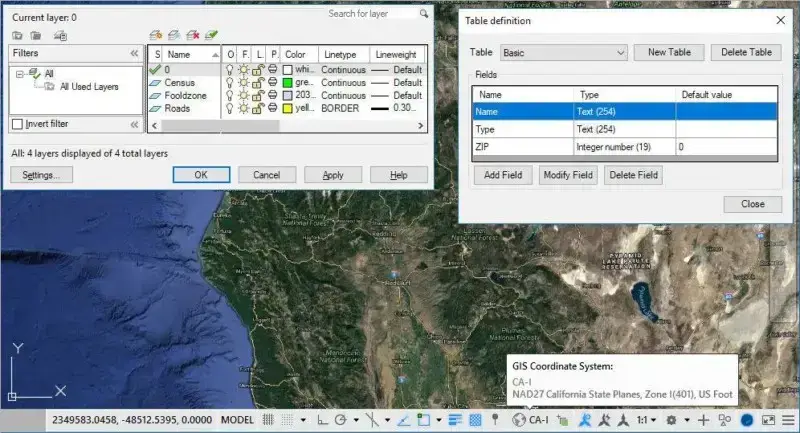This screenshot has width=800, height=433.
Task: Lock the Roads layer padlock icon
Action: coord(259,108)
